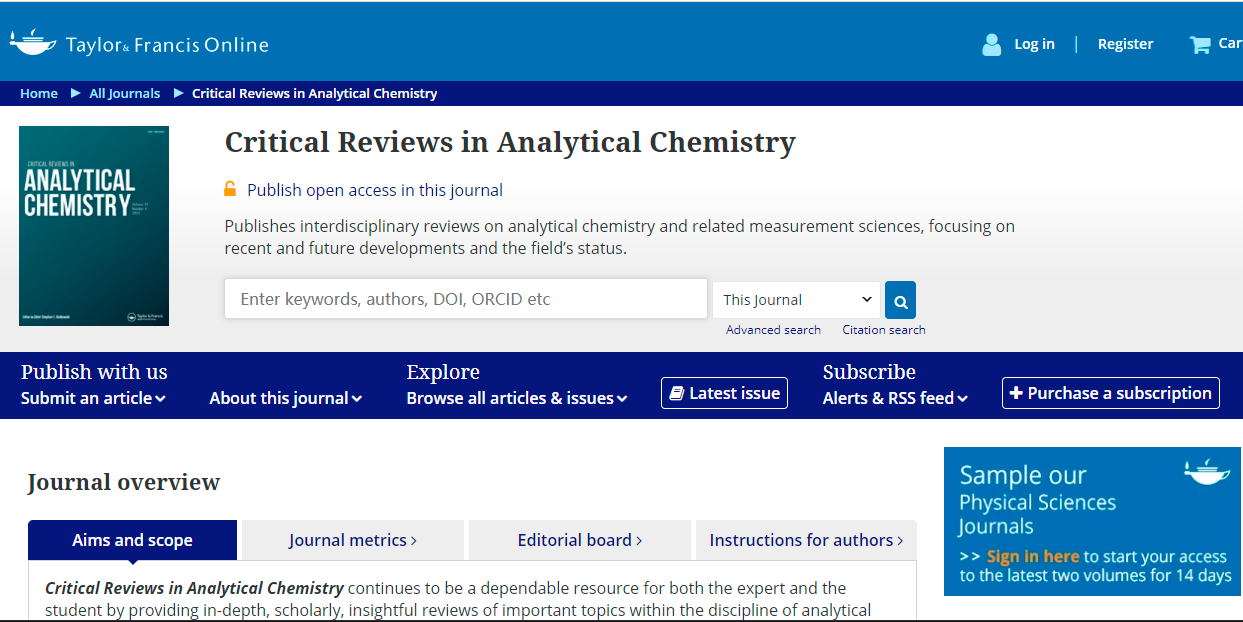Viewport: 1243px width, 622px height.
Task: Select the Instructions for authors tab
Action: click(x=805, y=540)
